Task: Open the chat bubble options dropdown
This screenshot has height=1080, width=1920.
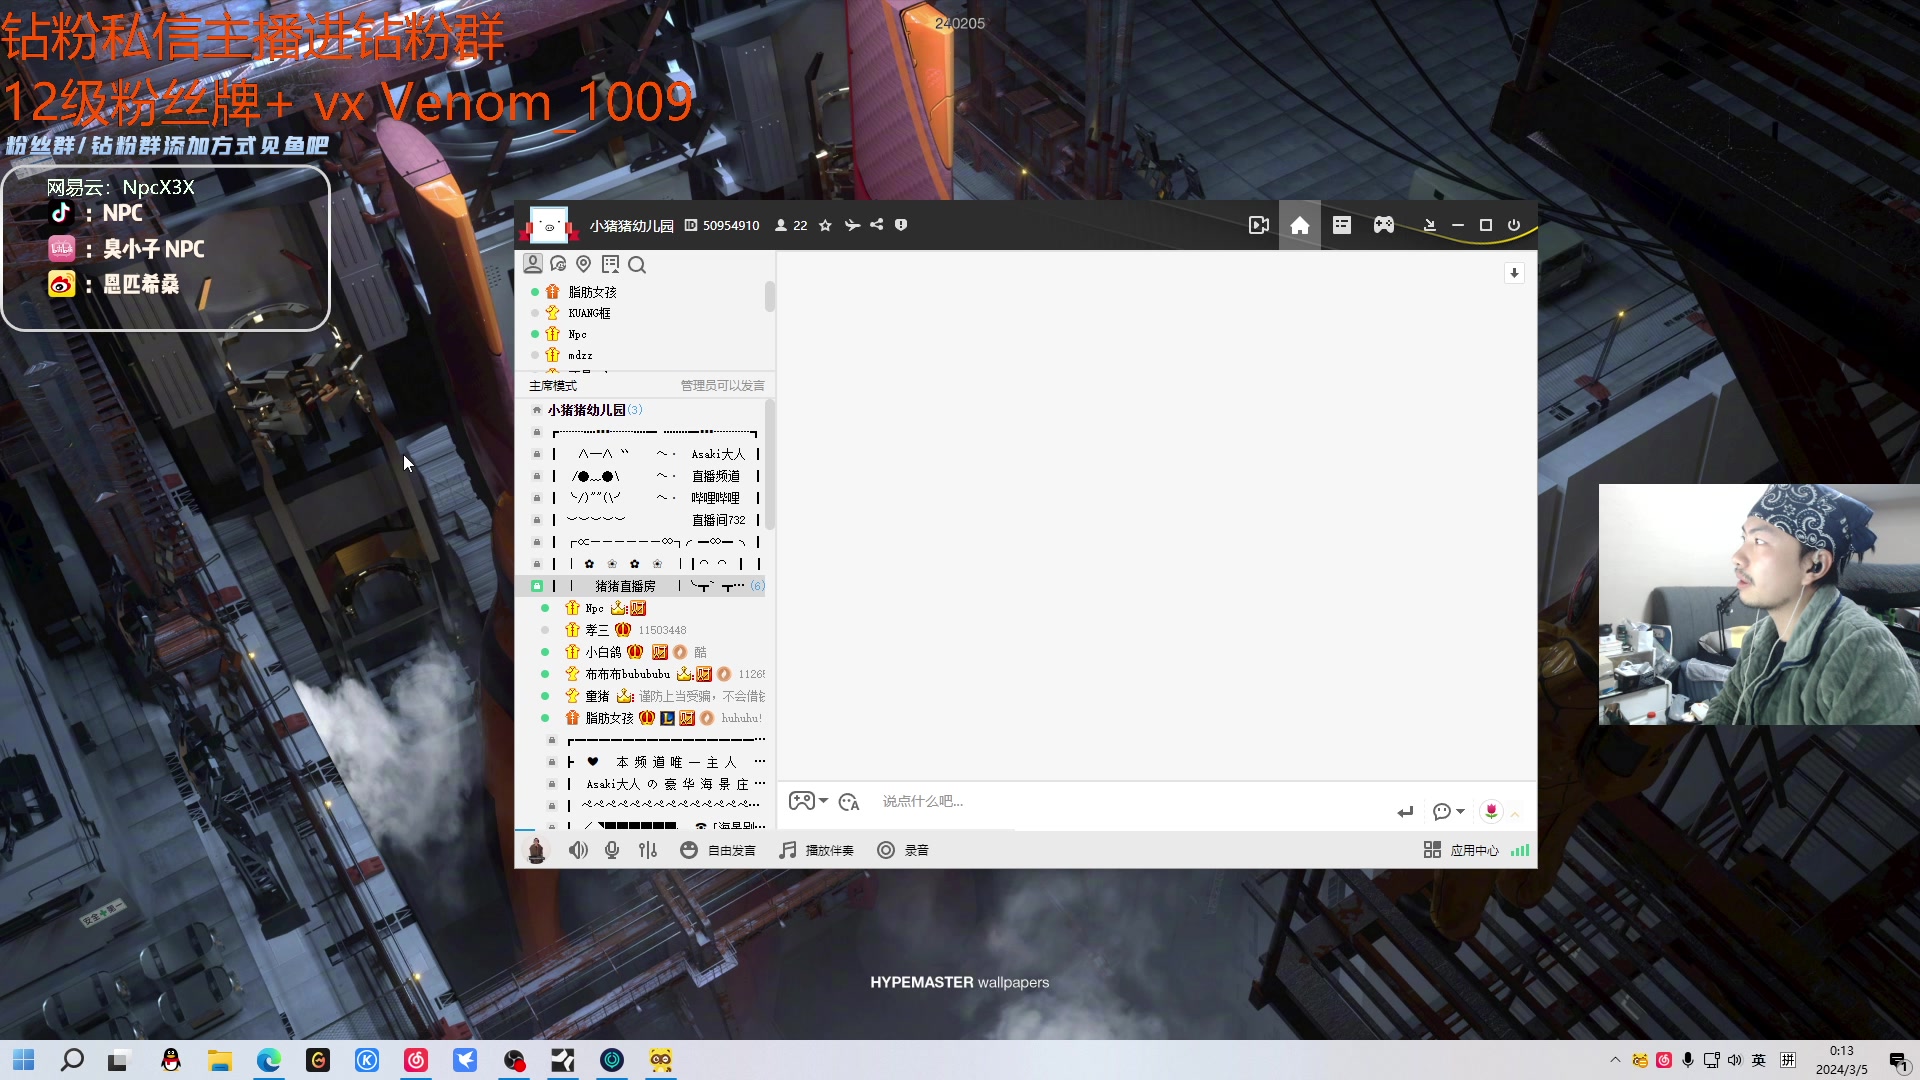Action: [x=1448, y=812]
